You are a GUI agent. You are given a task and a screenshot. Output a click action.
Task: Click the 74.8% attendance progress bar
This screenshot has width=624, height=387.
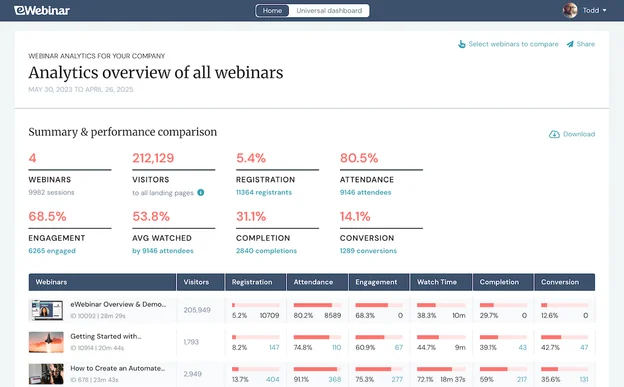pyautogui.click(x=318, y=337)
